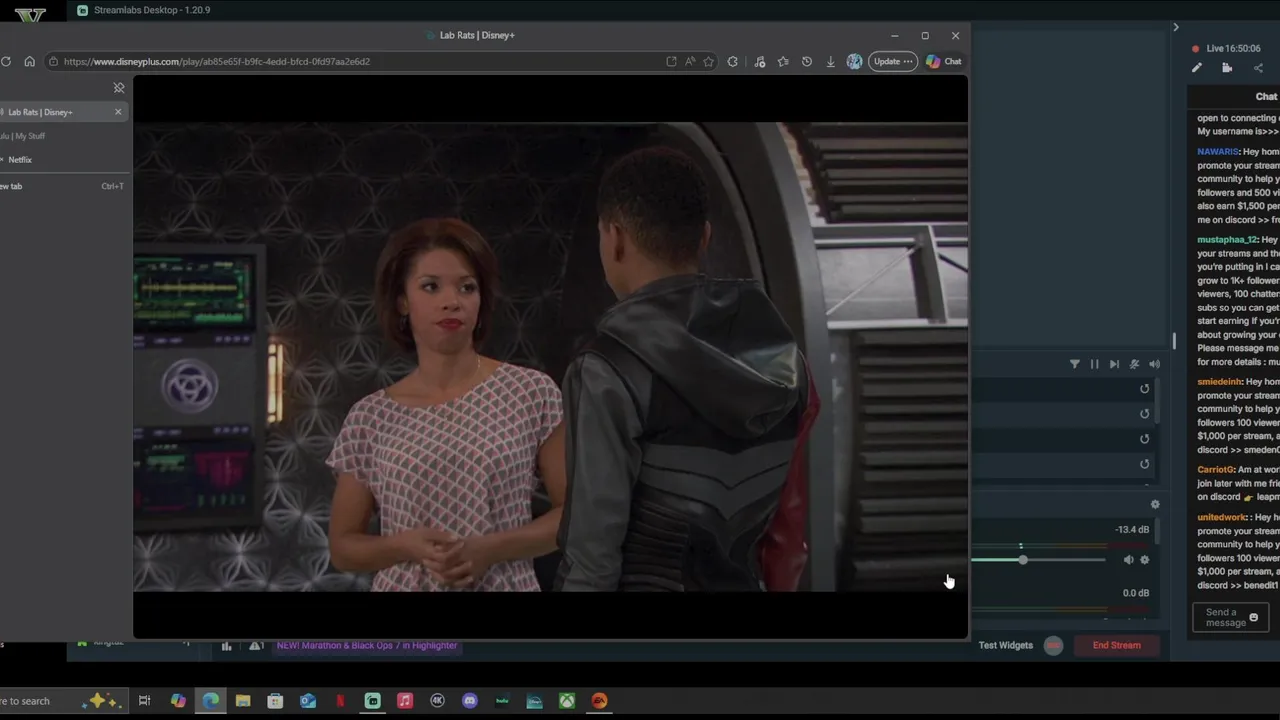Screen dimensions: 1280x720
Task: Click the Read aloud icon in the address bar
Action: (x=690, y=62)
